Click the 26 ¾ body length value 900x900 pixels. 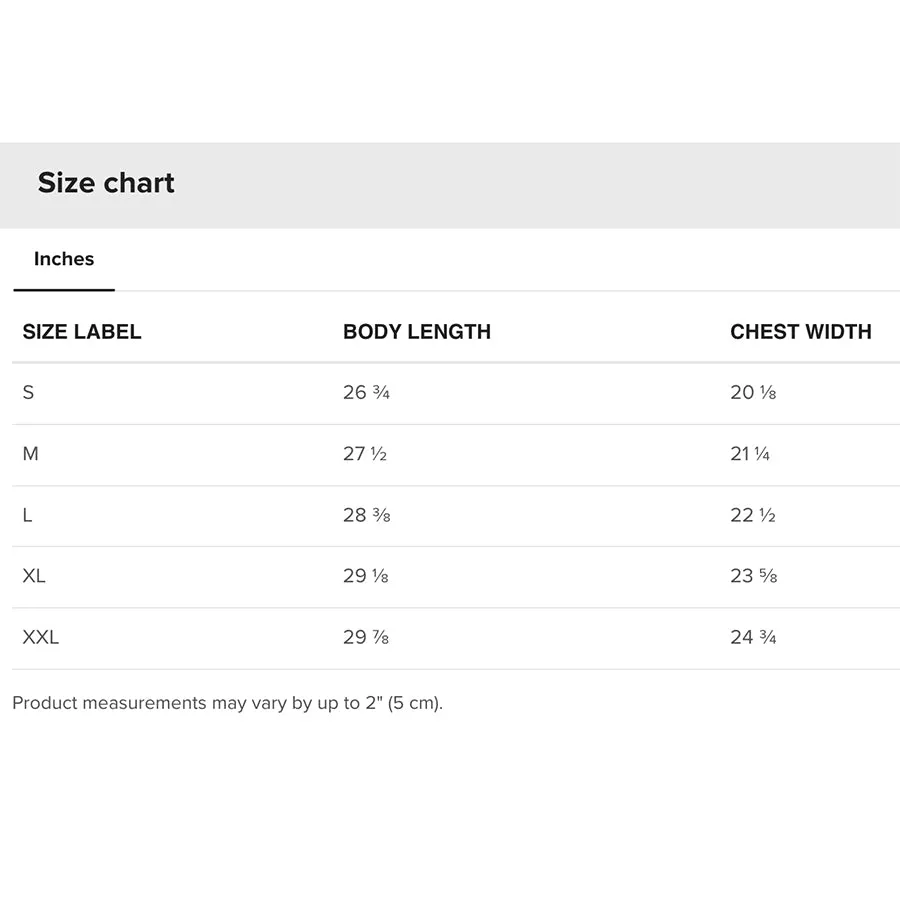[367, 393]
